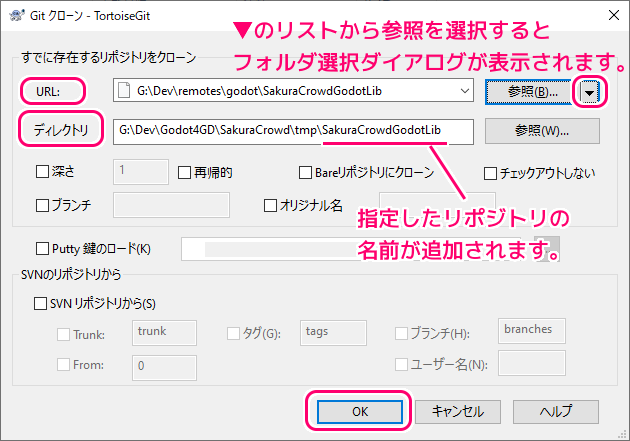This screenshot has height=441, width=630.
Task: Click into the ディレクトリ path field
Action: tap(290, 131)
